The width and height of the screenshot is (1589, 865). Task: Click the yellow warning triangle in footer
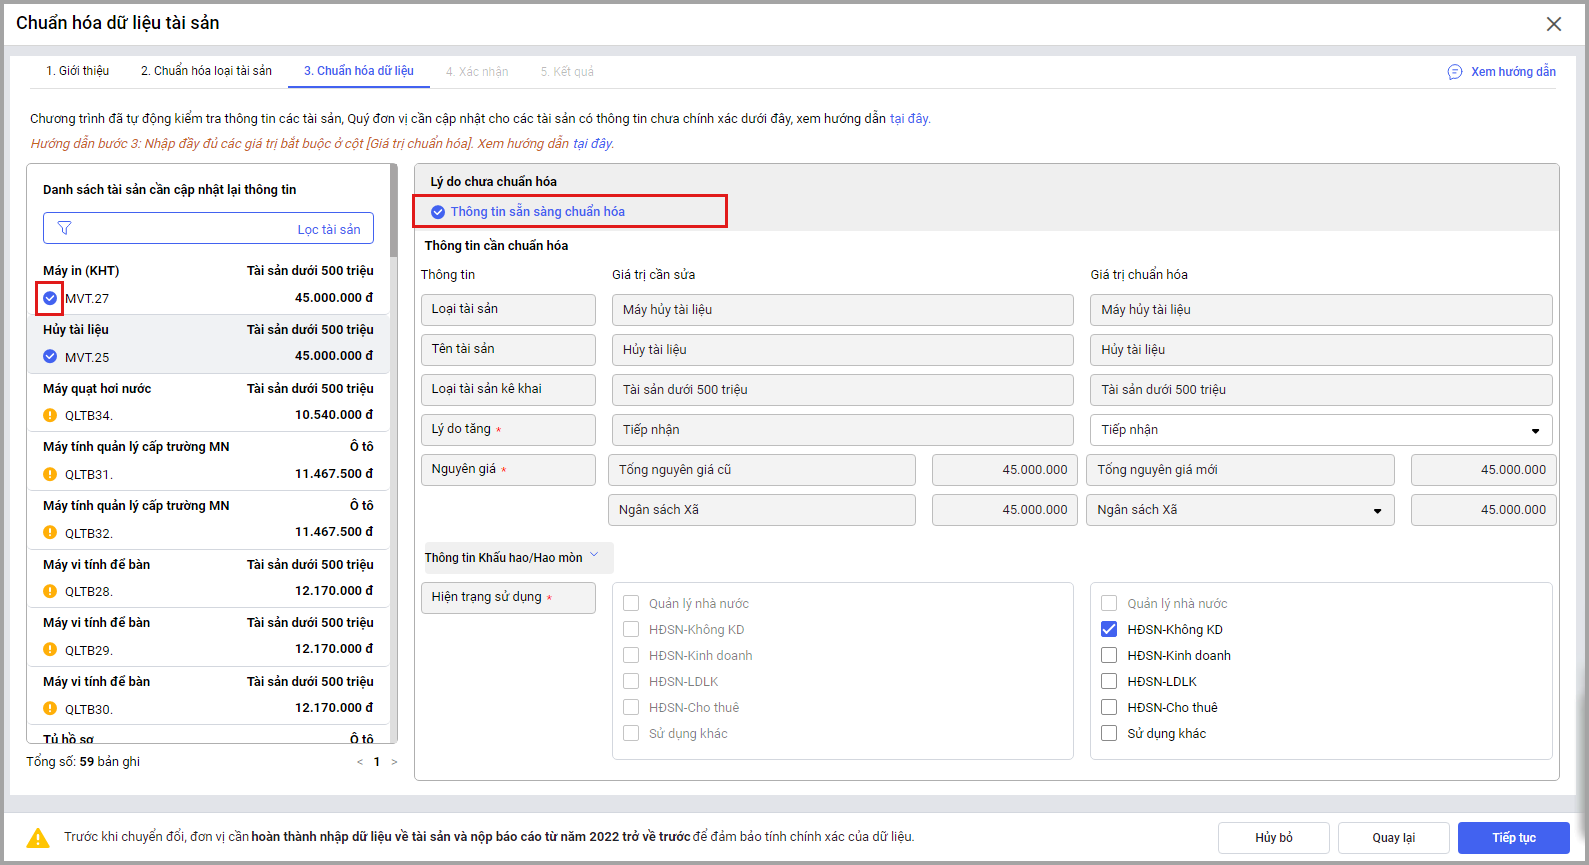(x=38, y=838)
